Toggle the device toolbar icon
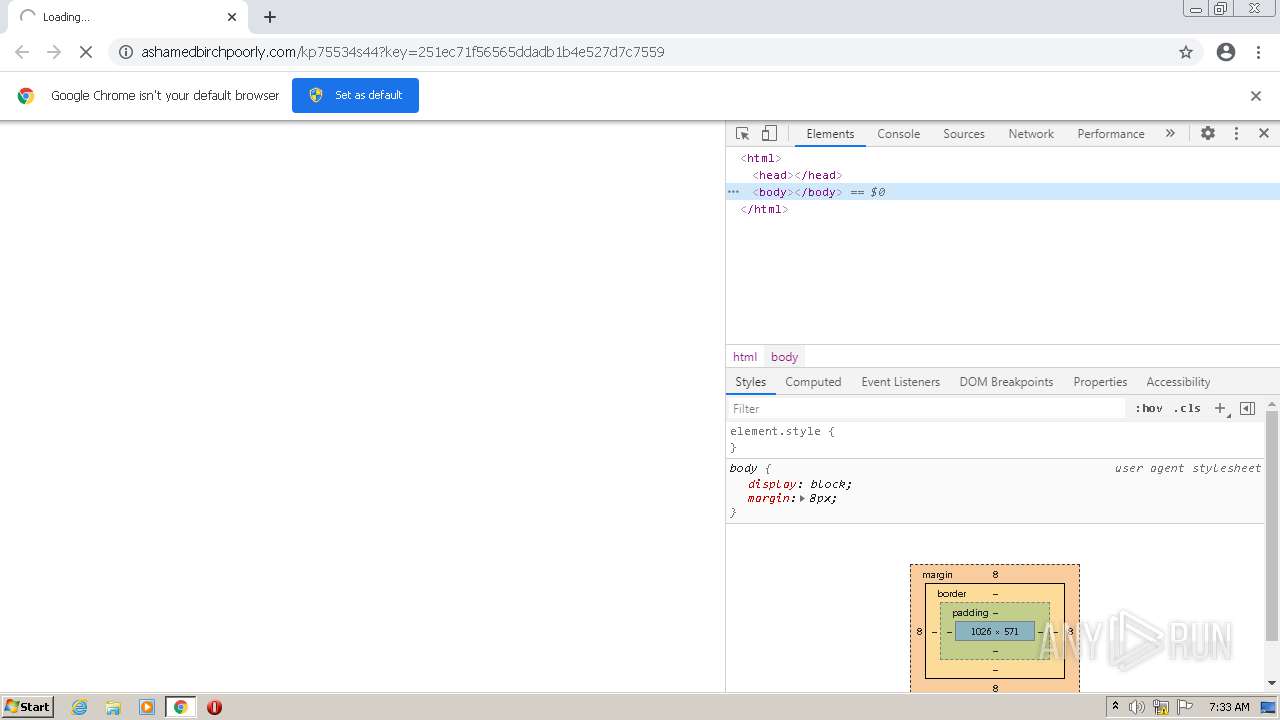1280x720 pixels. click(769, 133)
